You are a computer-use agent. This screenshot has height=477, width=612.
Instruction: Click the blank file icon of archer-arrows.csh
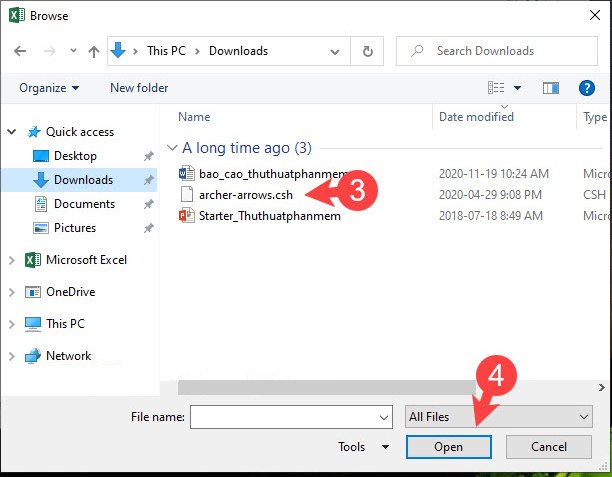tap(187, 194)
